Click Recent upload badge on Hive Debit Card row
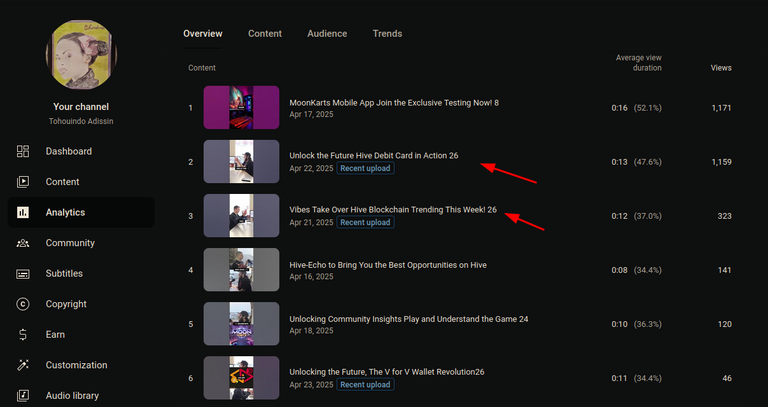Image resolution: width=768 pixels, height=407 pixels. [365, 168]
